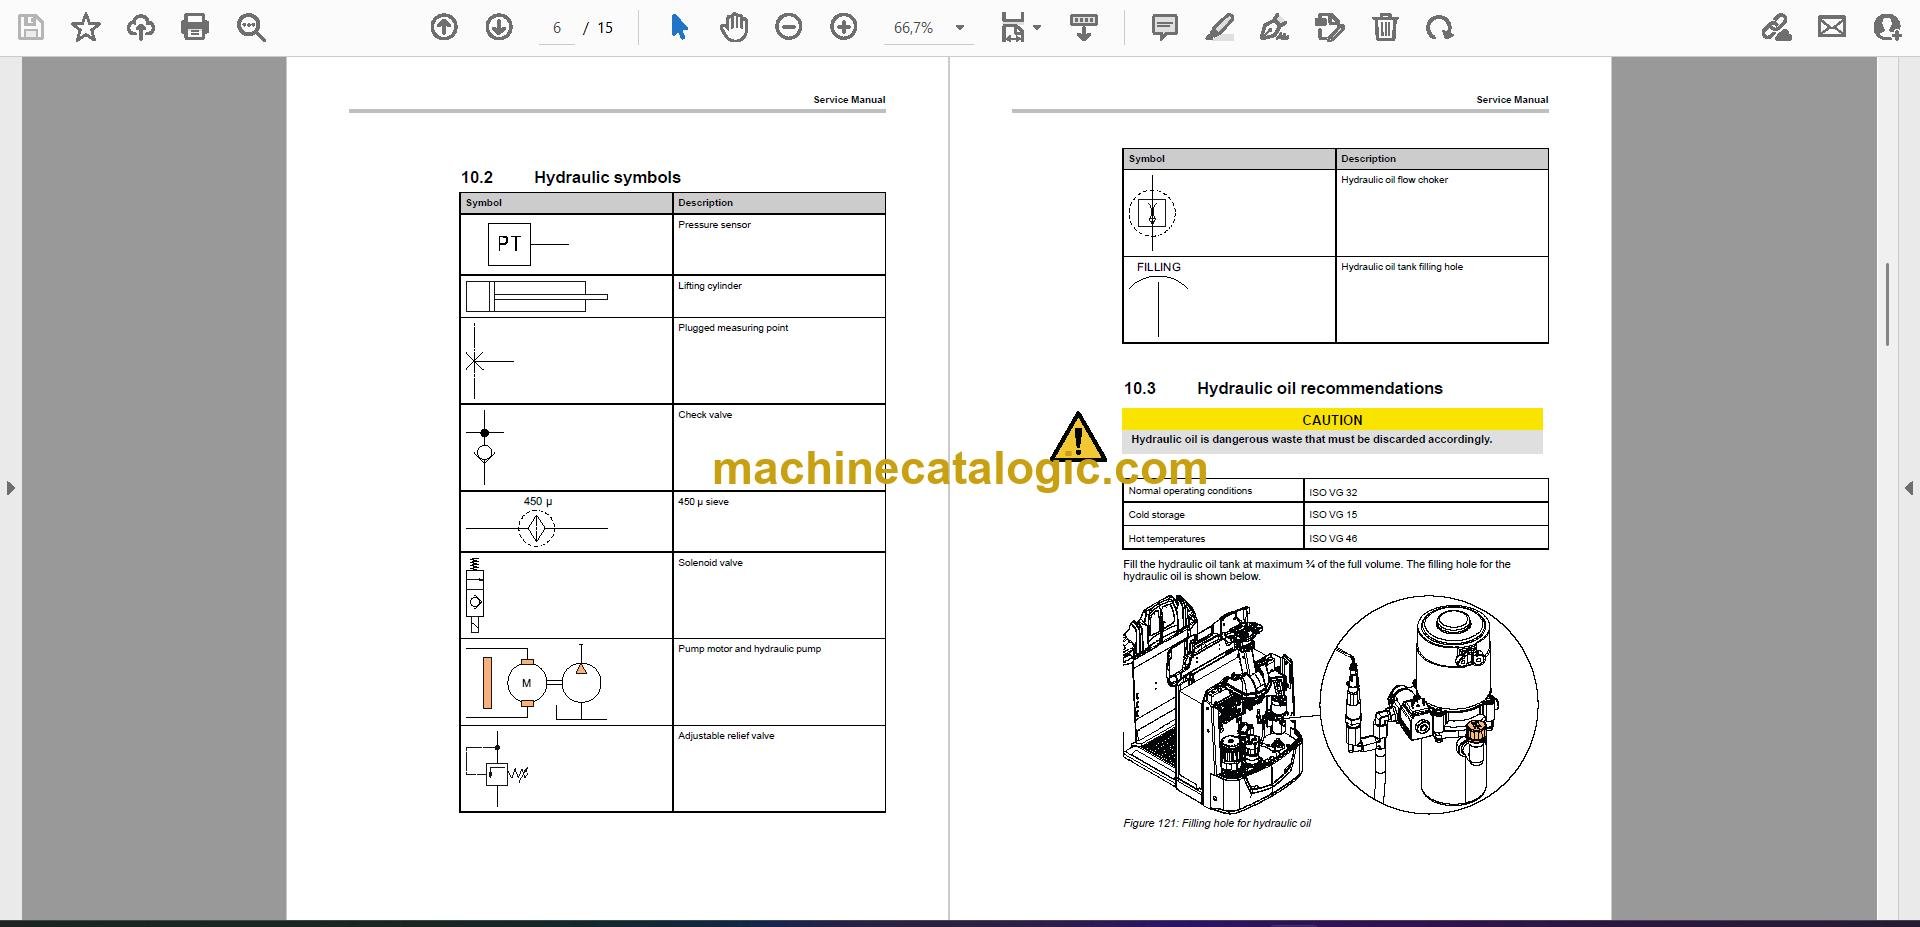Image resolution: width=1920 pixels, height=927 pixels.
Task: Click the 'Hydraulic oil flow choker' text
Action: [1394, 180]
